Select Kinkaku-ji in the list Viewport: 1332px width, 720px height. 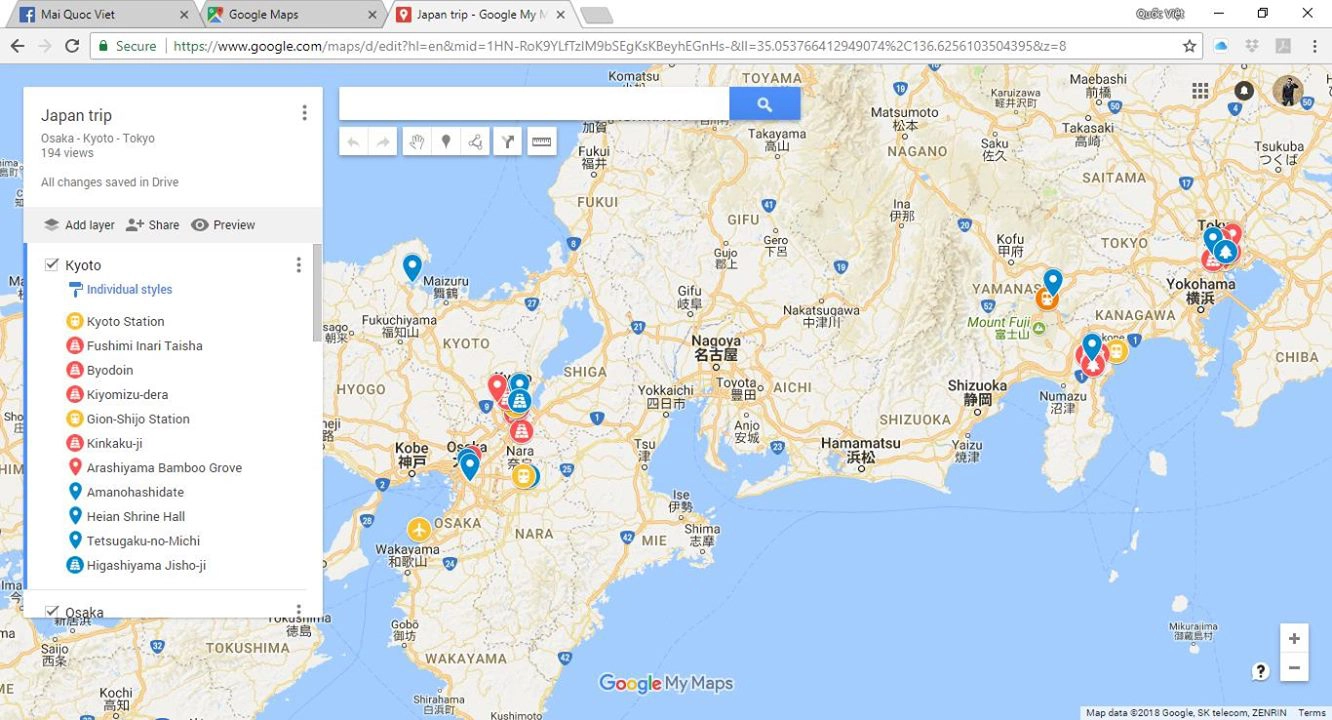(114, 443)
